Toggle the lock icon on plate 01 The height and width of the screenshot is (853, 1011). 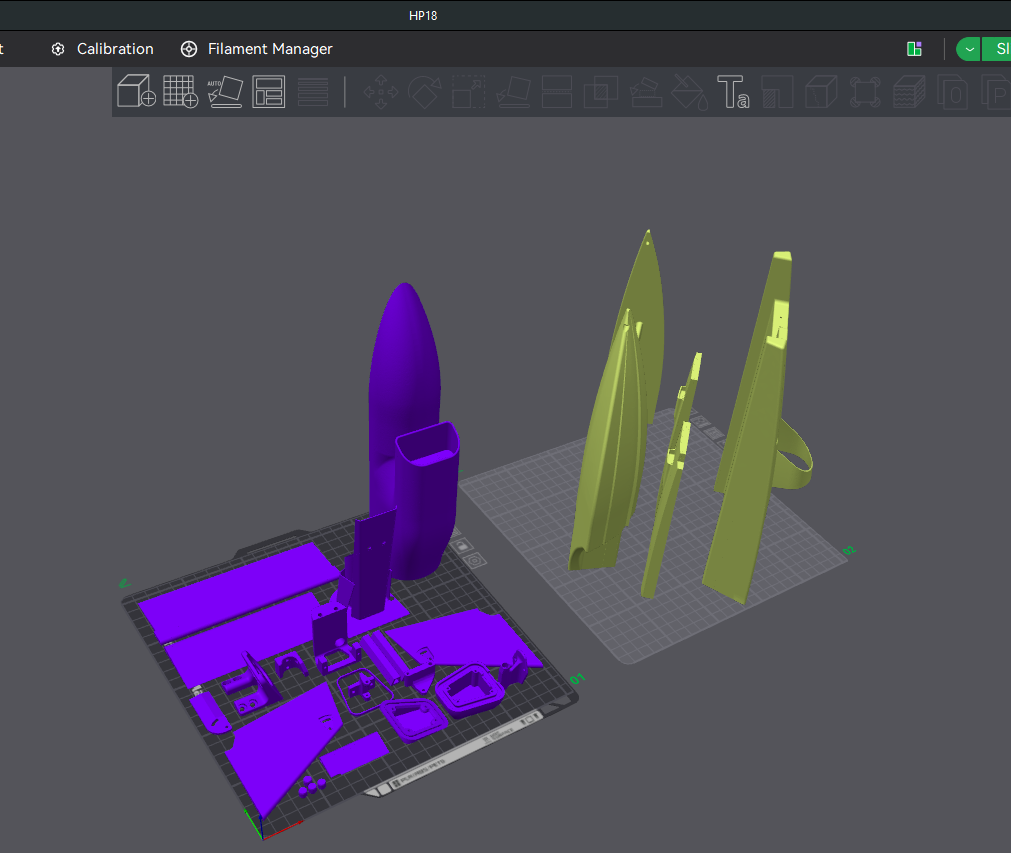[x=462, y=546]
